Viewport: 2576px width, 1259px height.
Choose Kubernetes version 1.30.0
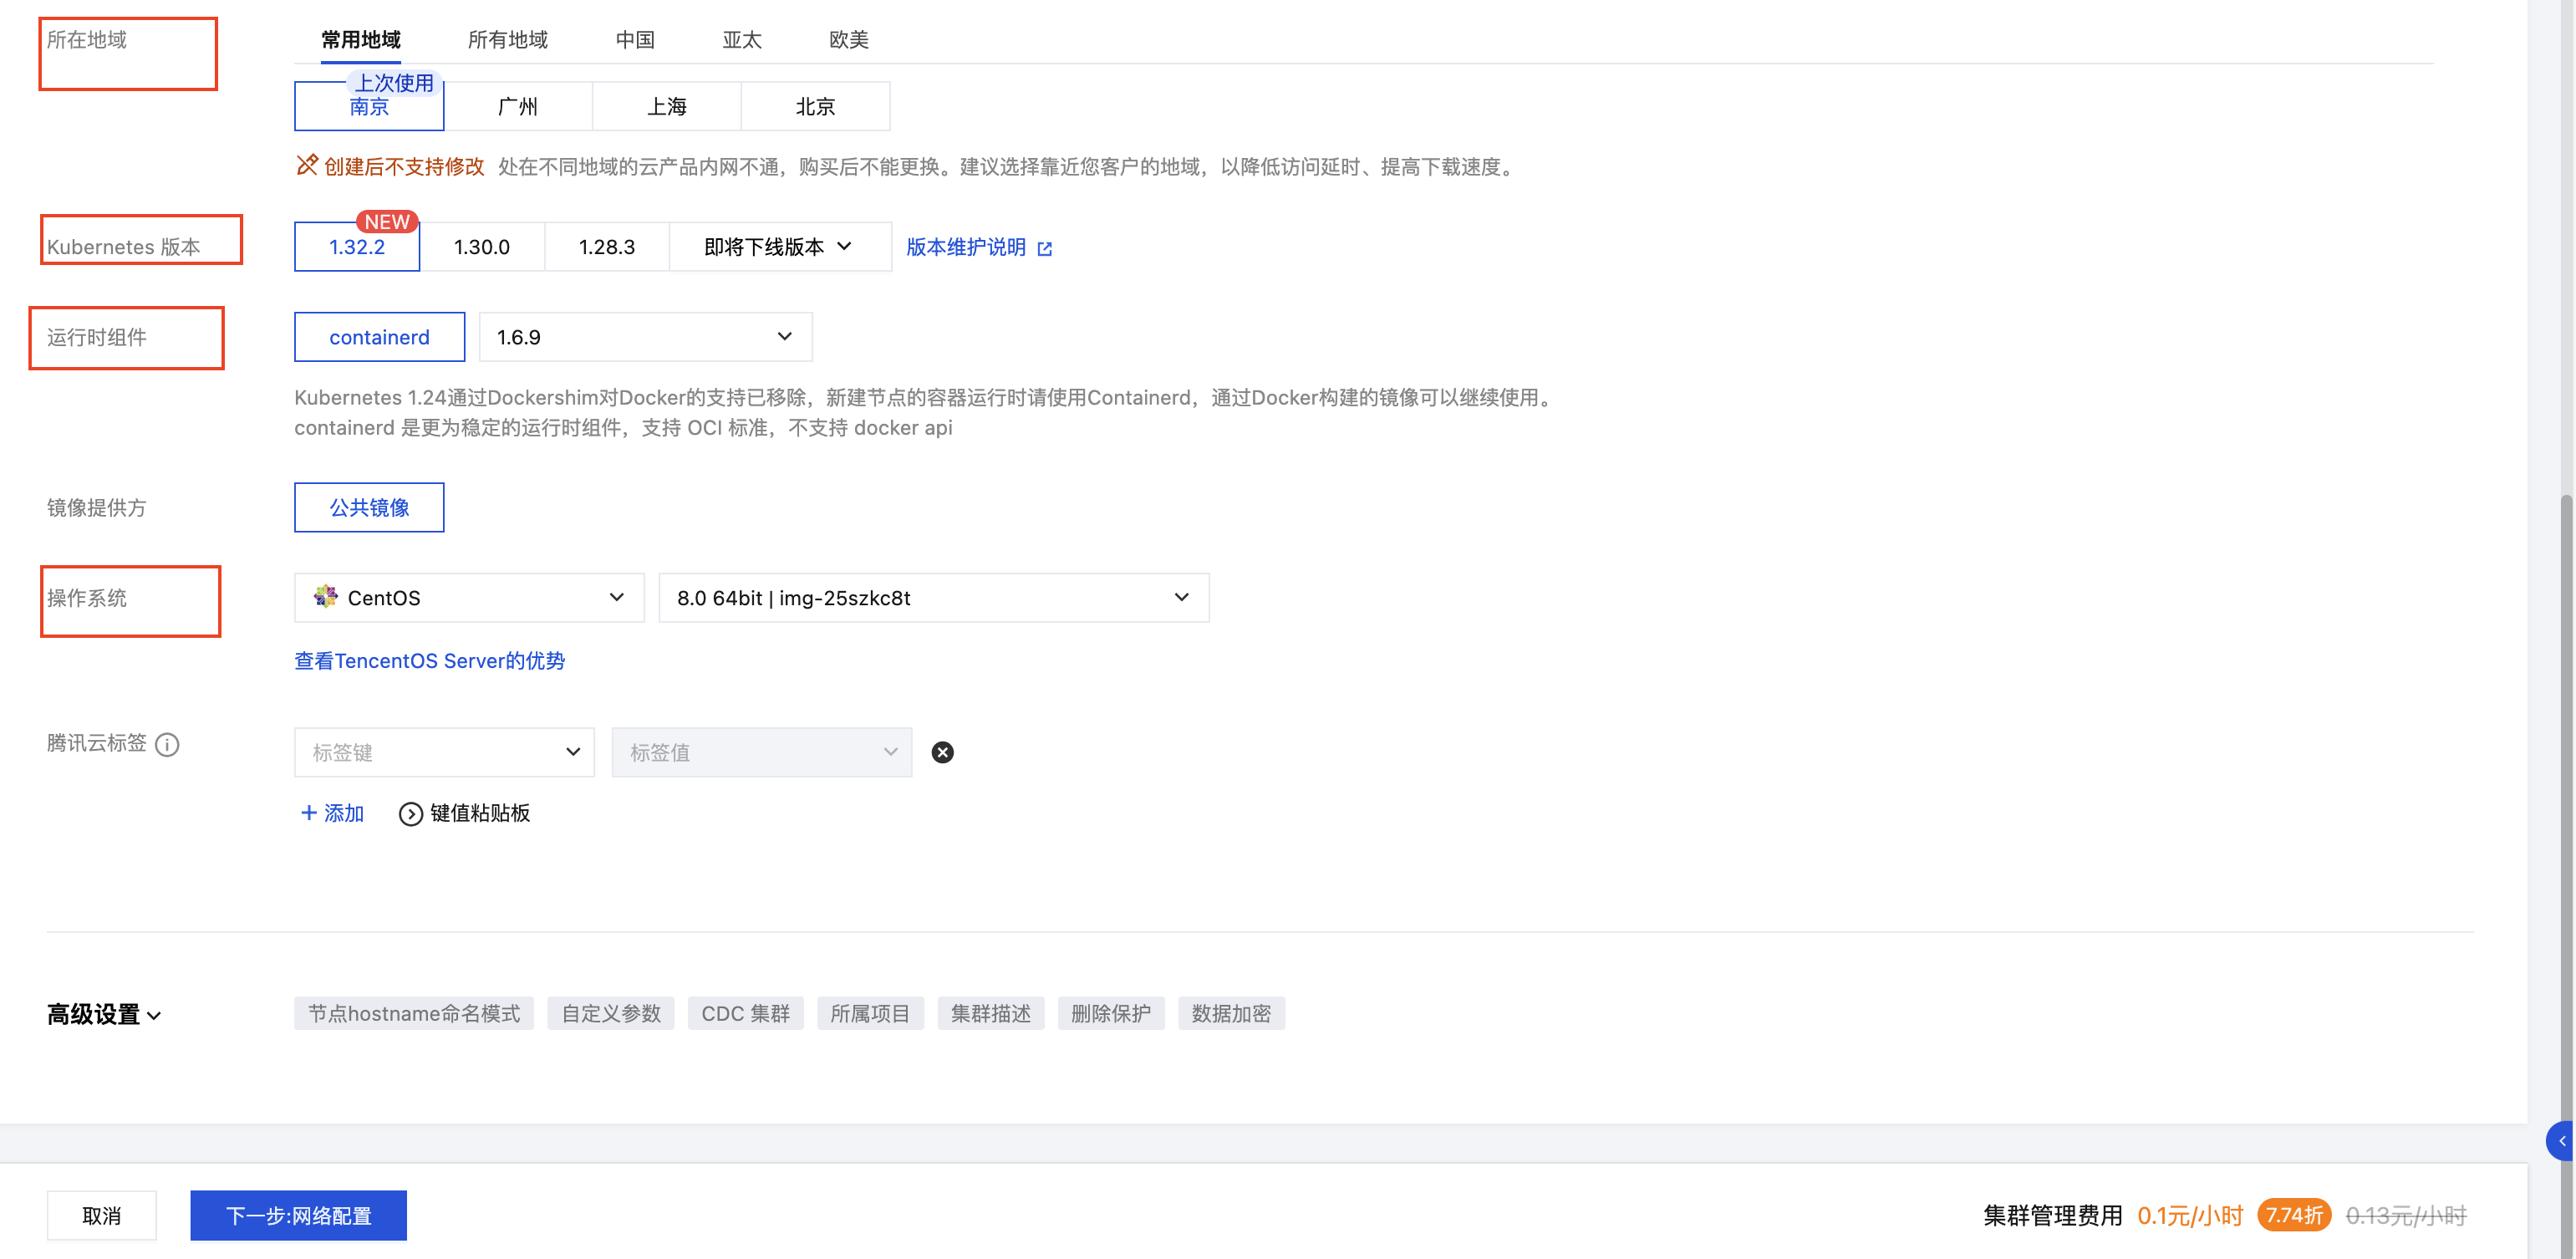482,247
